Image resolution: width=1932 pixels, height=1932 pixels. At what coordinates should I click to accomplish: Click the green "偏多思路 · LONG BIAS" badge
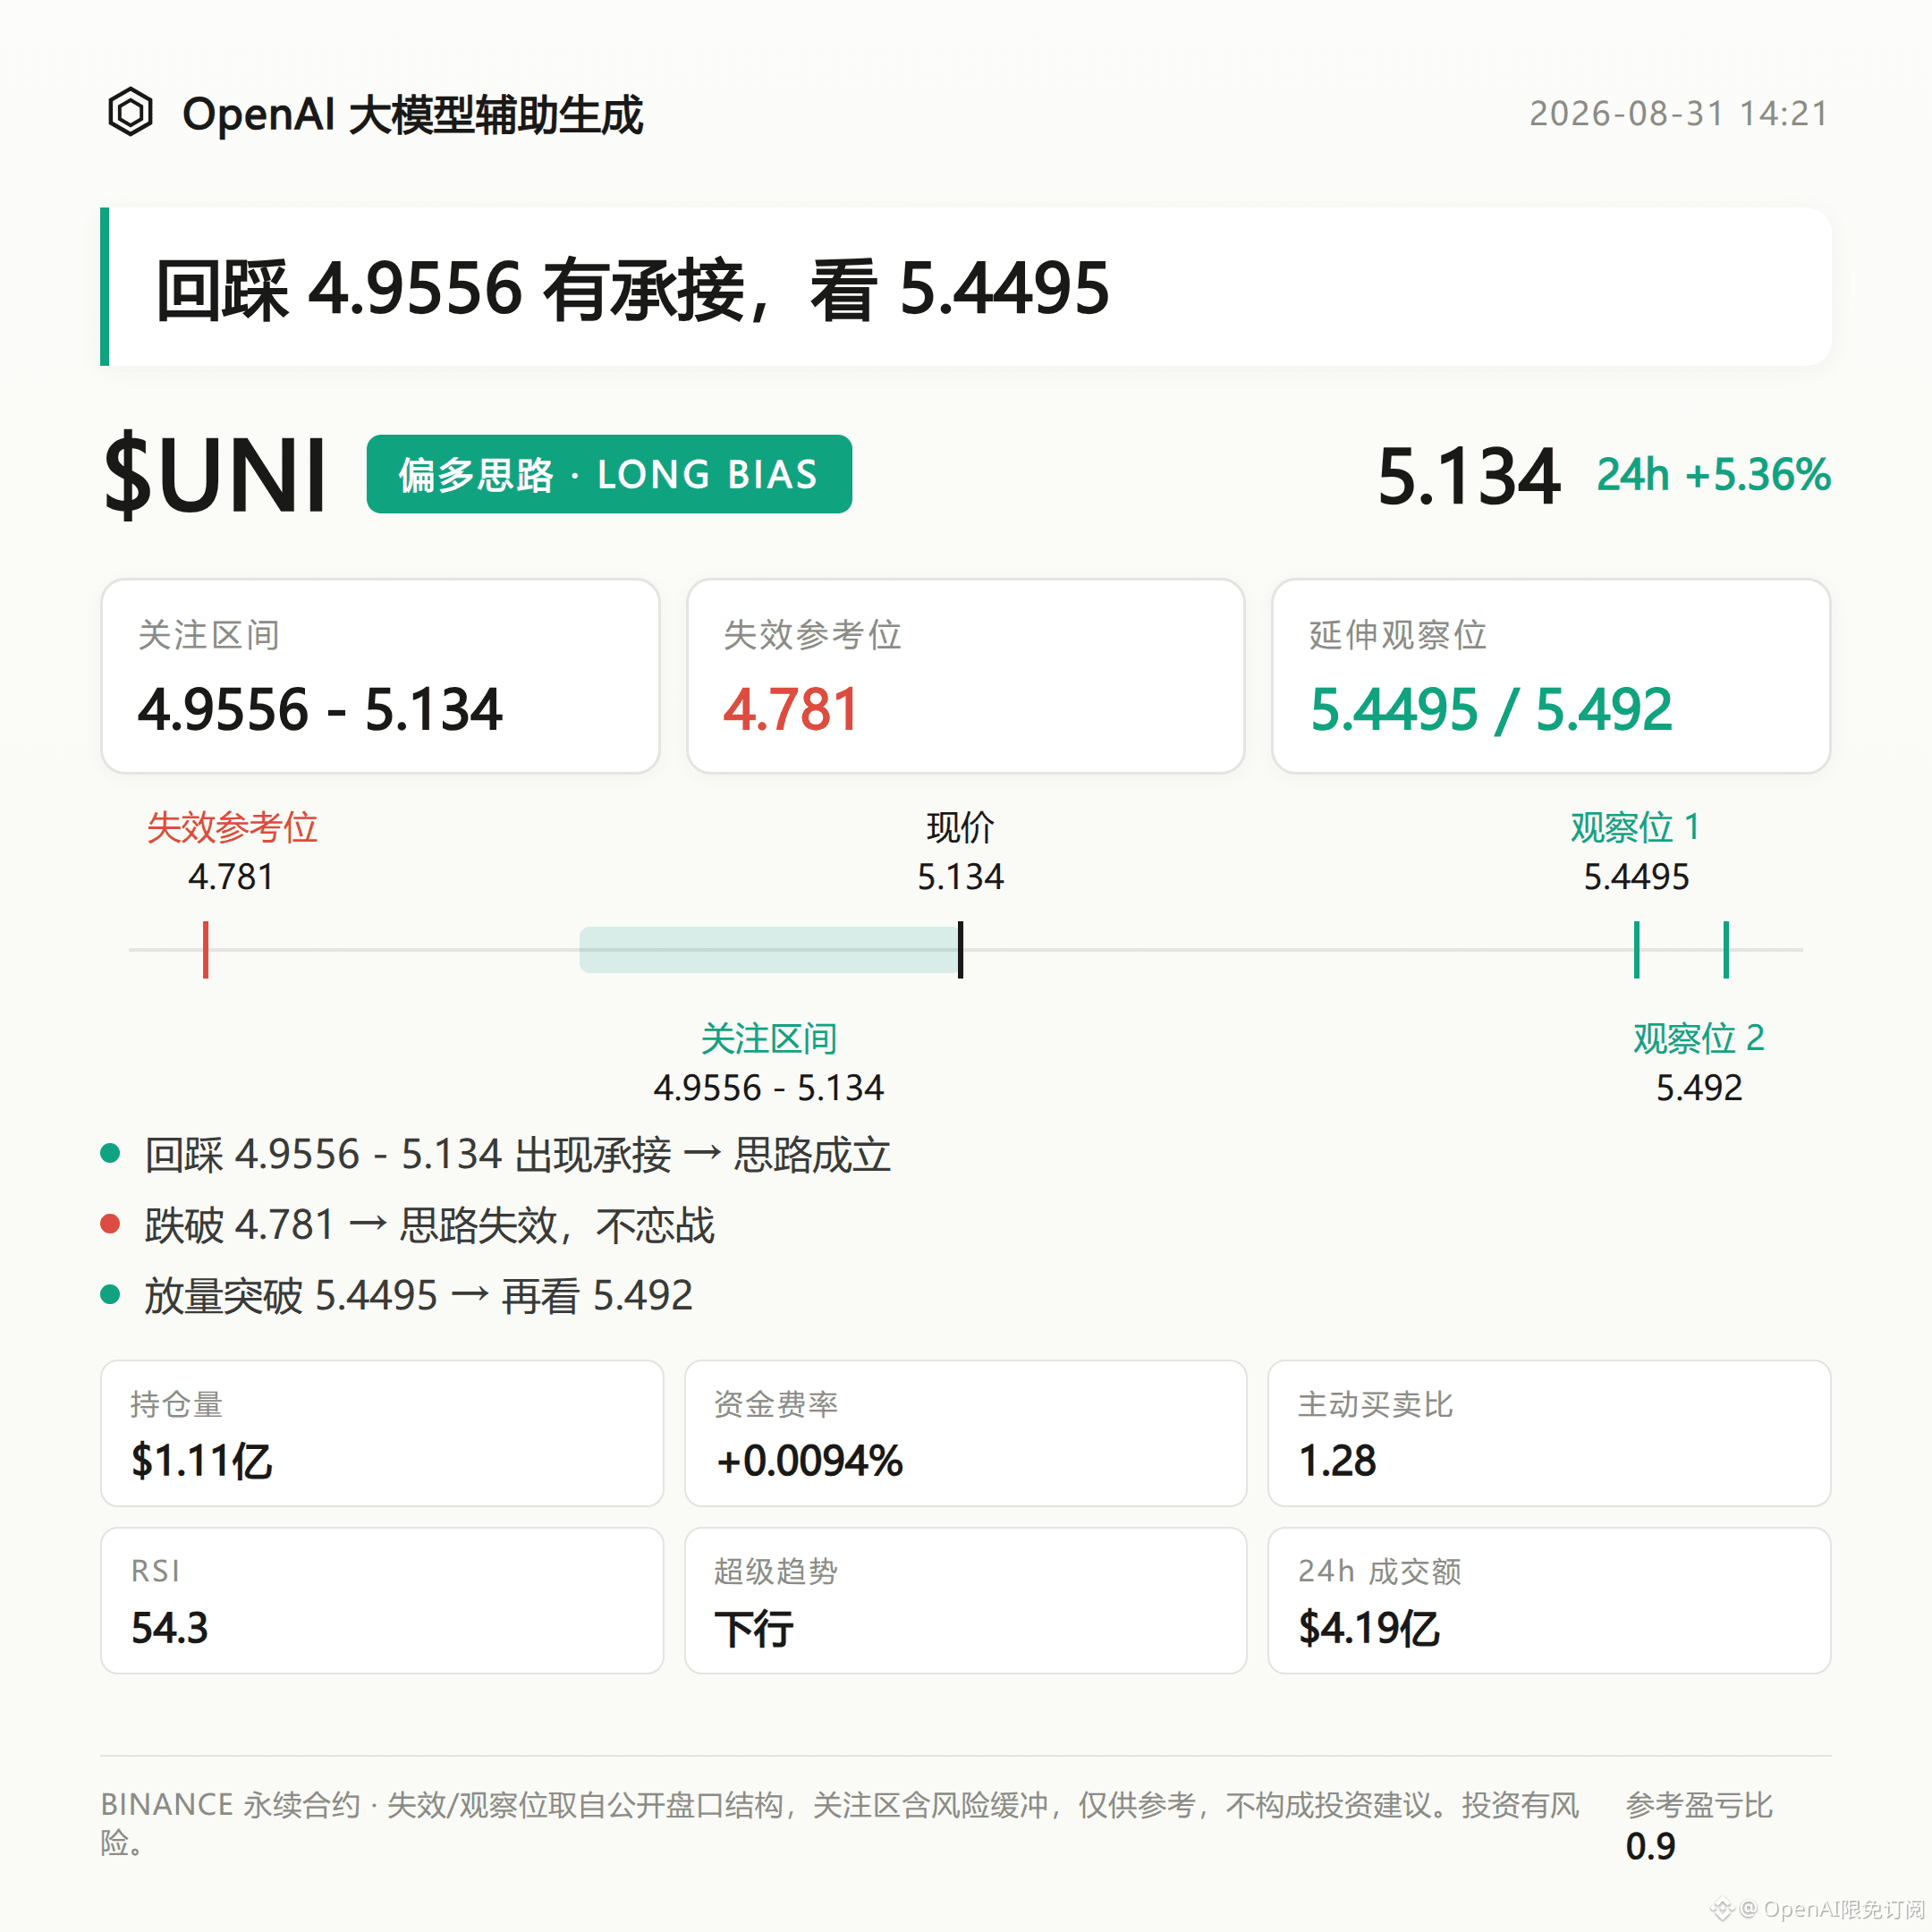pyautogui.click(x=609, y=474)
